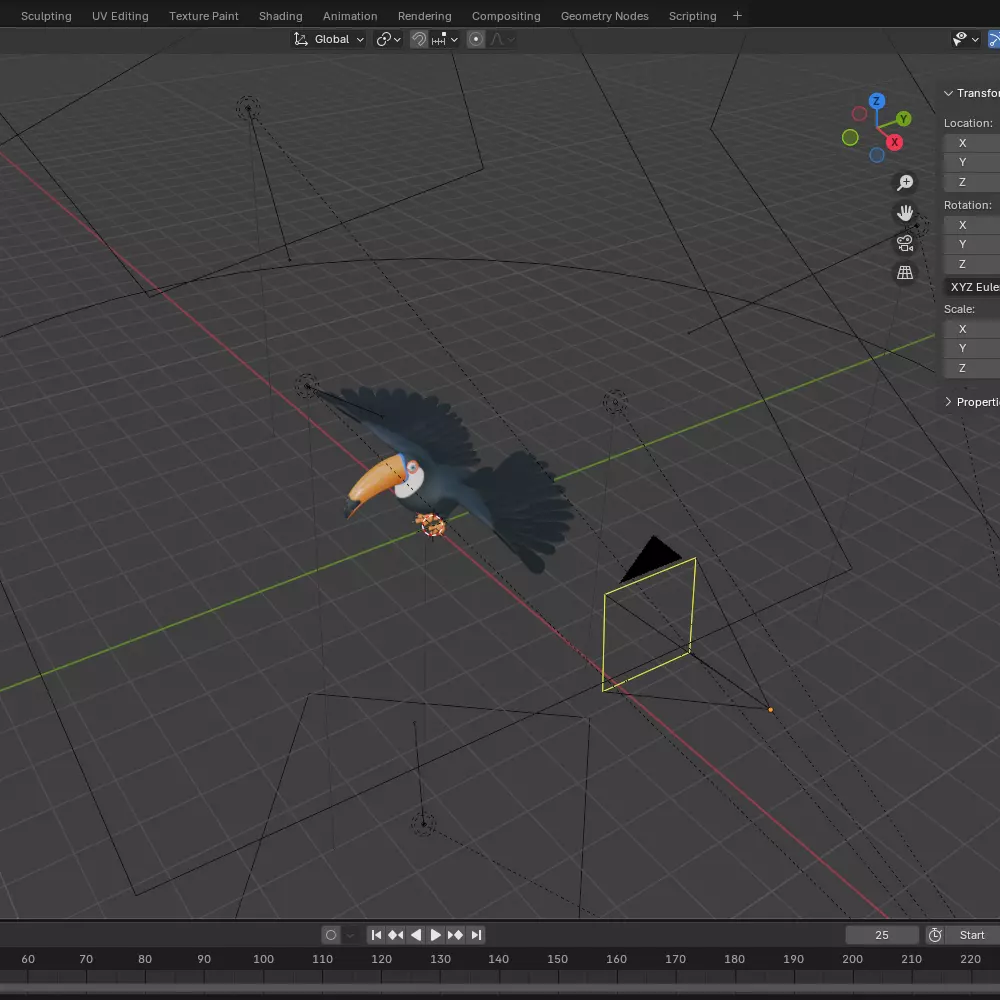This screenshot has width=1000, height=1000.
Task: Click the X axis on navigation gizmo
Action: pos(894,142)
